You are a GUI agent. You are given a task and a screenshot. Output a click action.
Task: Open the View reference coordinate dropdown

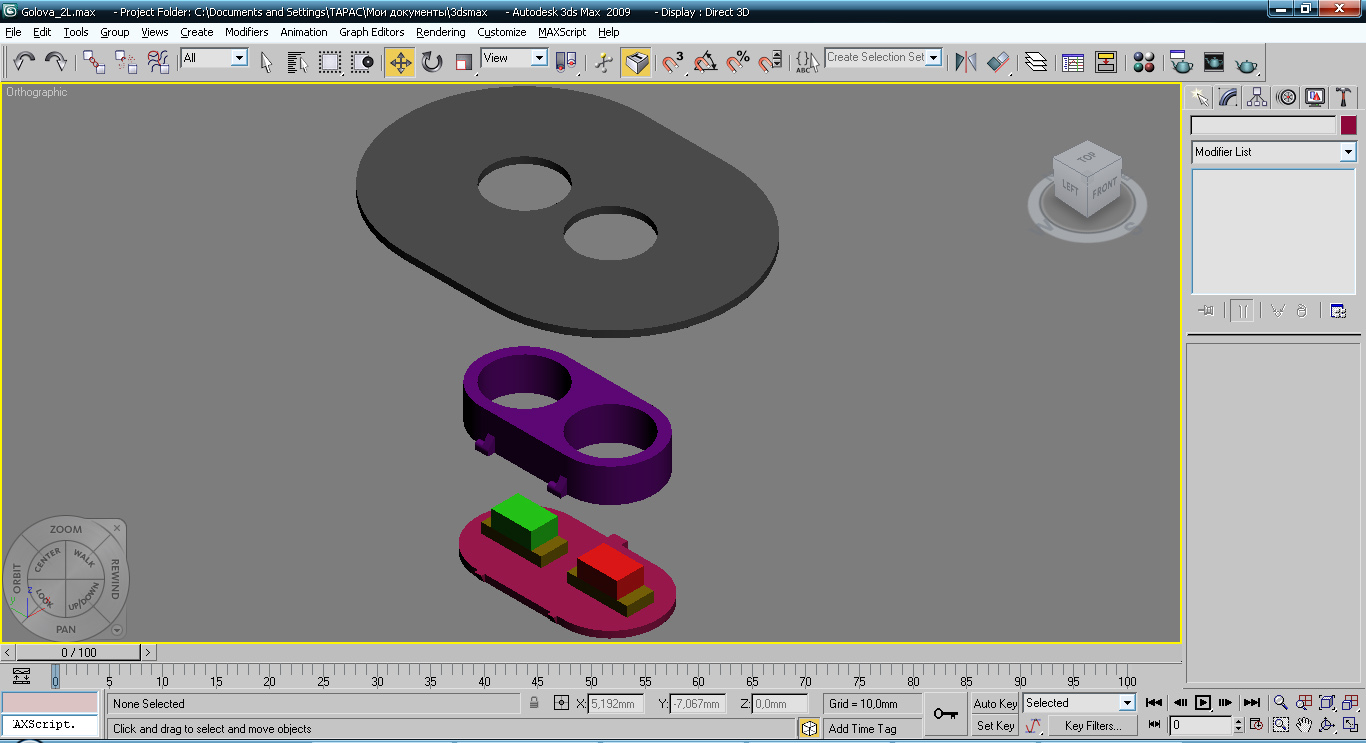pyautogui.click(x=539, y=58)
